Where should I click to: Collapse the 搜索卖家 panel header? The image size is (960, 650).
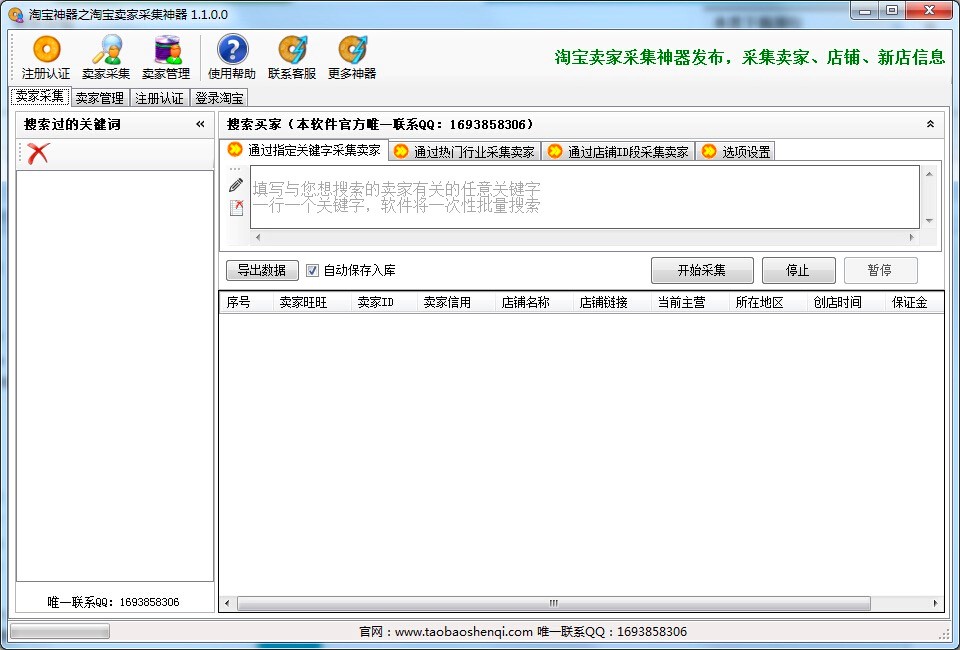pos(930,124)
